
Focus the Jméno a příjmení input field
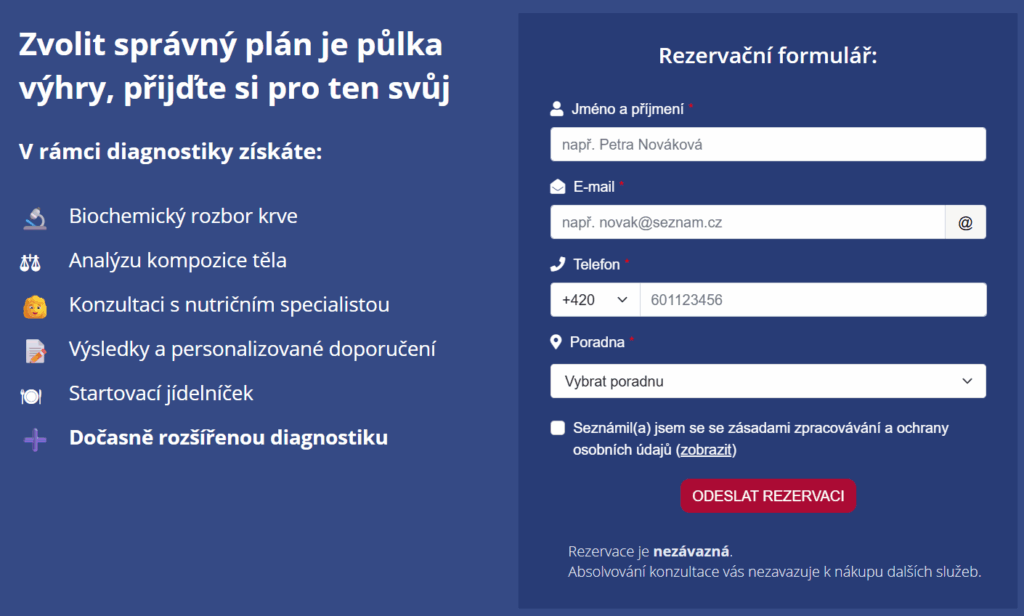[x=768, y=144]
